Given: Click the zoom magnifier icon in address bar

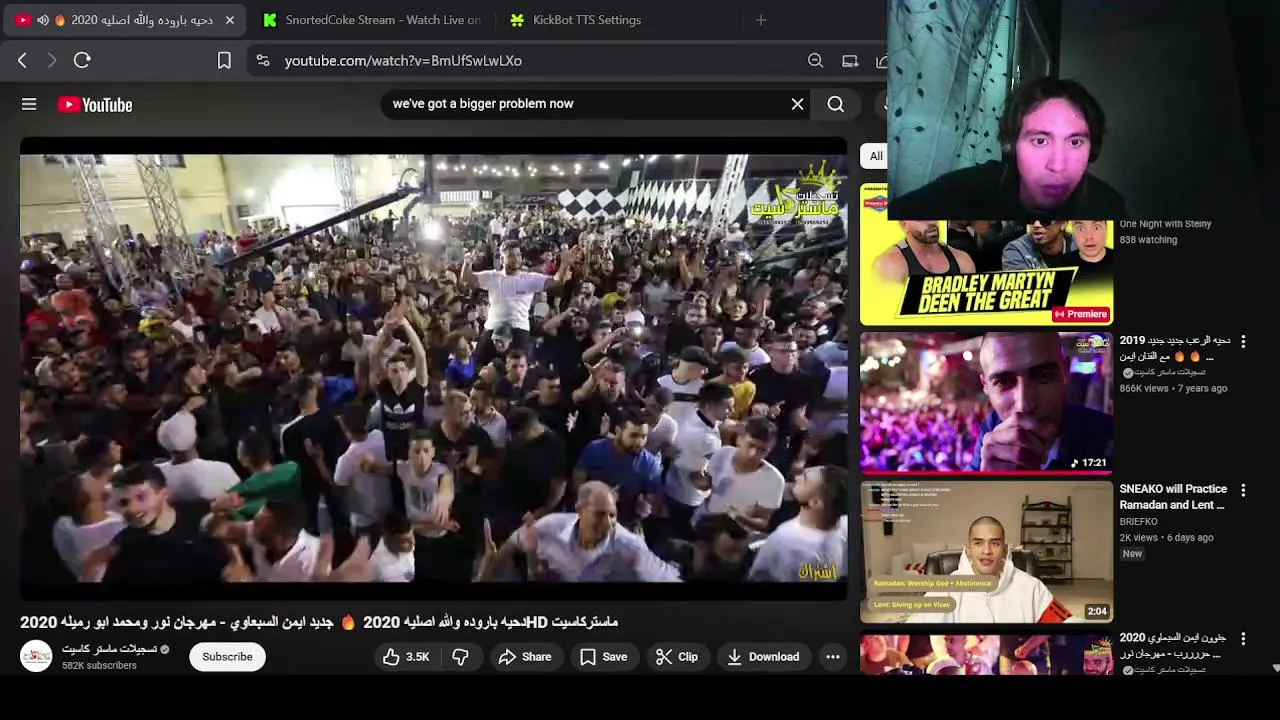Looking at the screenshot, I should tap(815, 60).
